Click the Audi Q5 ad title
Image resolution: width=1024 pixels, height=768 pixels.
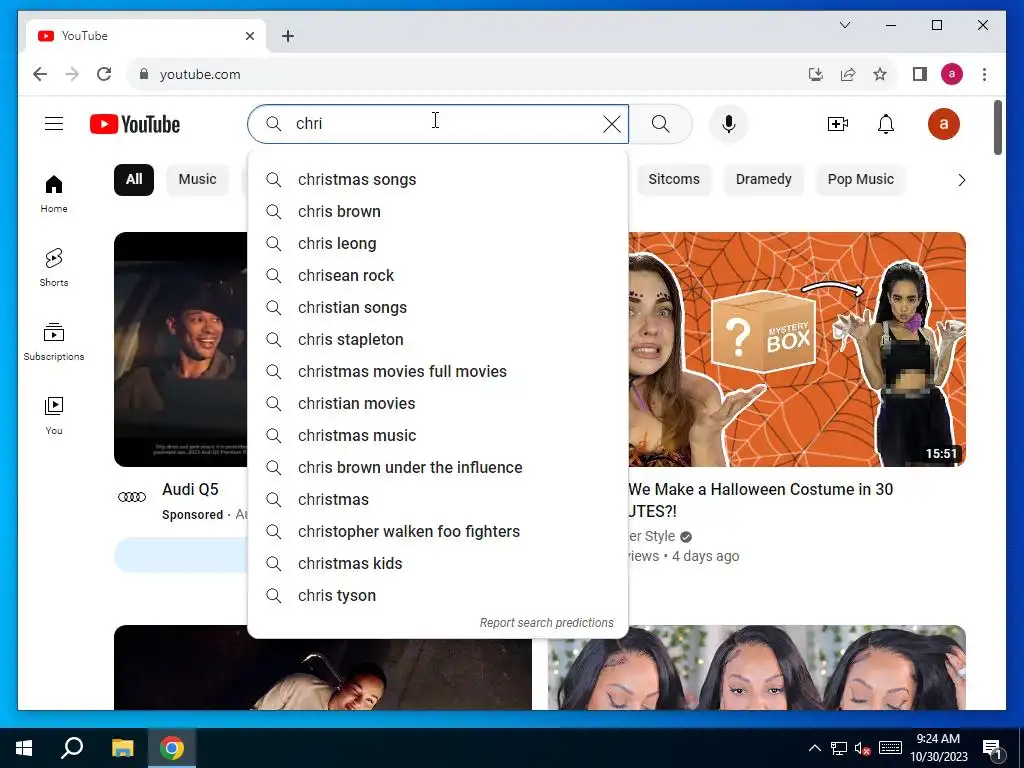(x=190, y=490)
